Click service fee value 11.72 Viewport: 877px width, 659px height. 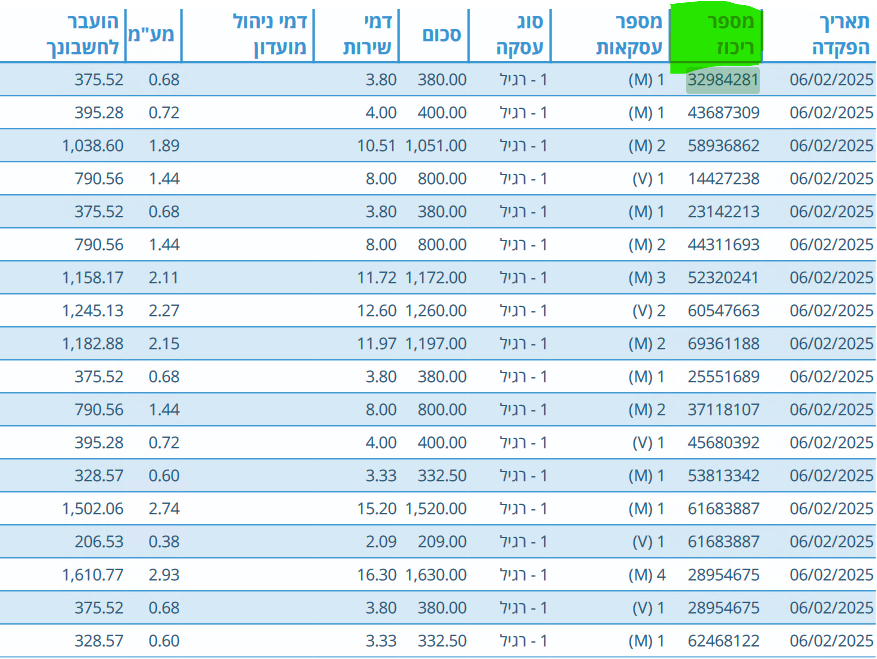376,278
